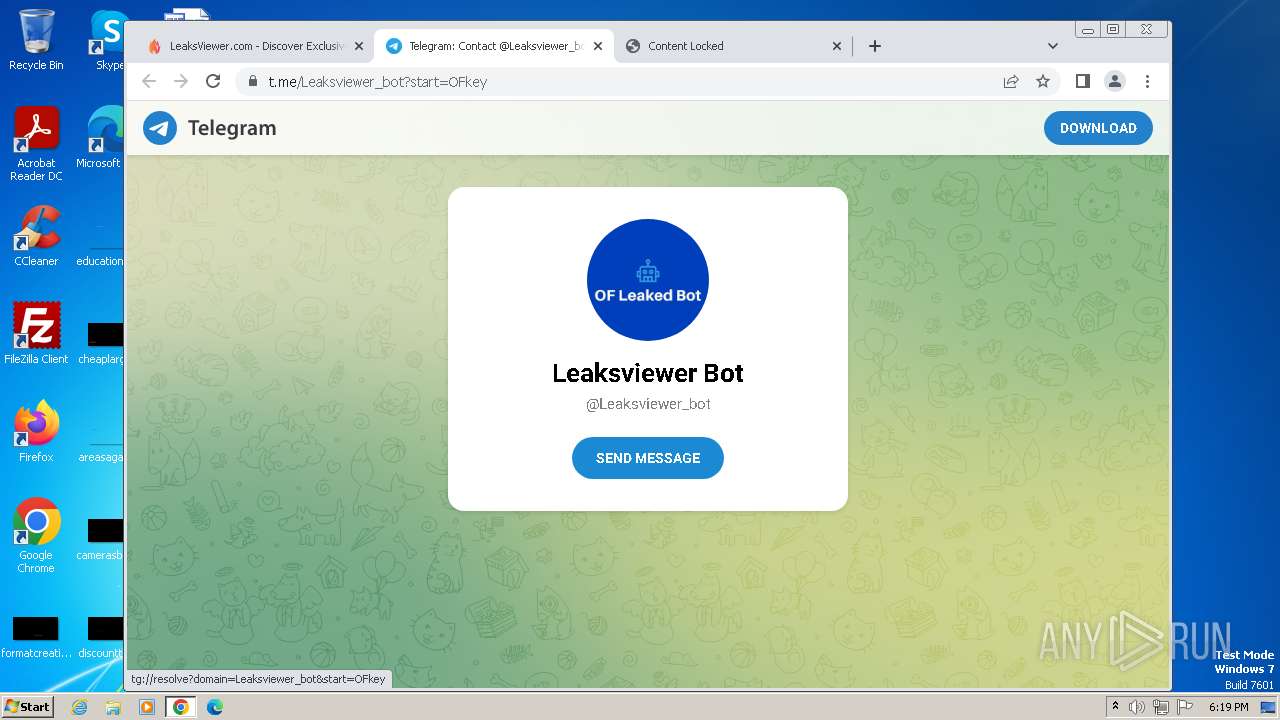Viewport: 1280px width, 720px height.
Task: Open the Chrome three-dot menu
Action: (x=1147, y=81)
